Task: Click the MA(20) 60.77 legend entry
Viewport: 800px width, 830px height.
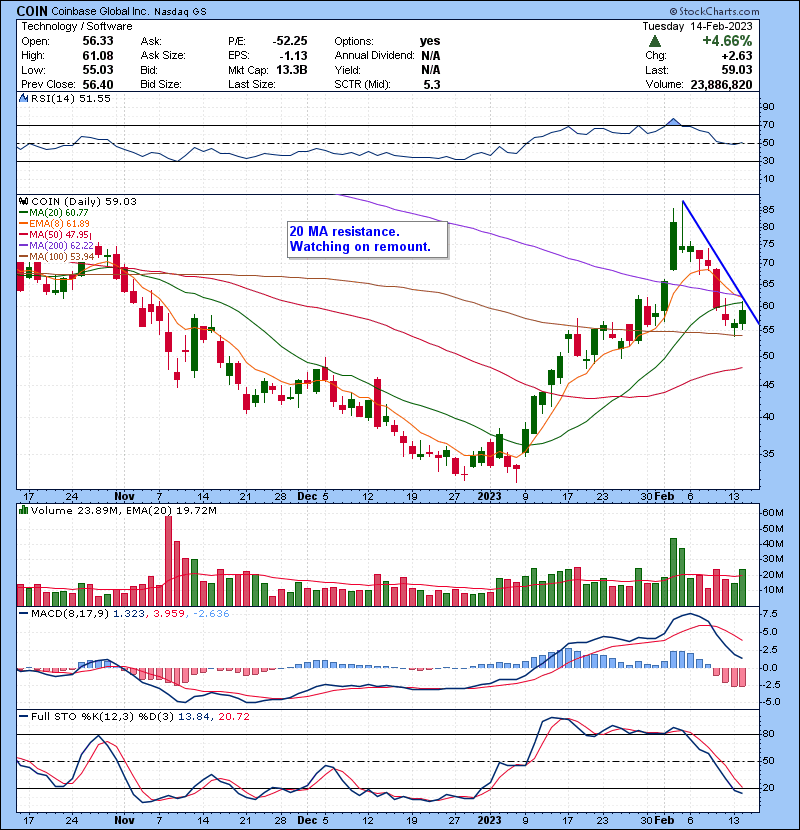Action: 55,213
